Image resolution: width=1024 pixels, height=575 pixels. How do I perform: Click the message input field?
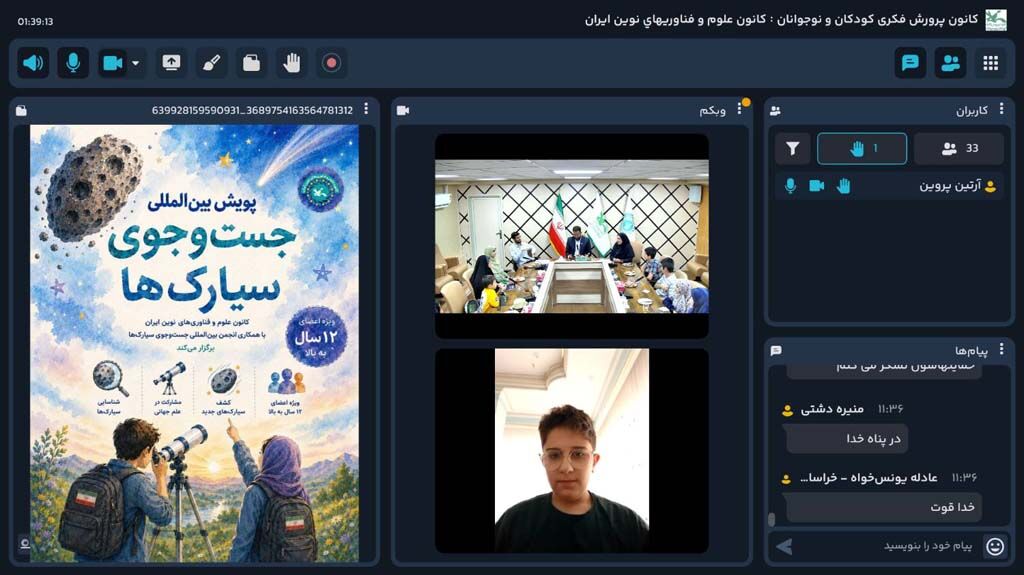pos(888,546)
